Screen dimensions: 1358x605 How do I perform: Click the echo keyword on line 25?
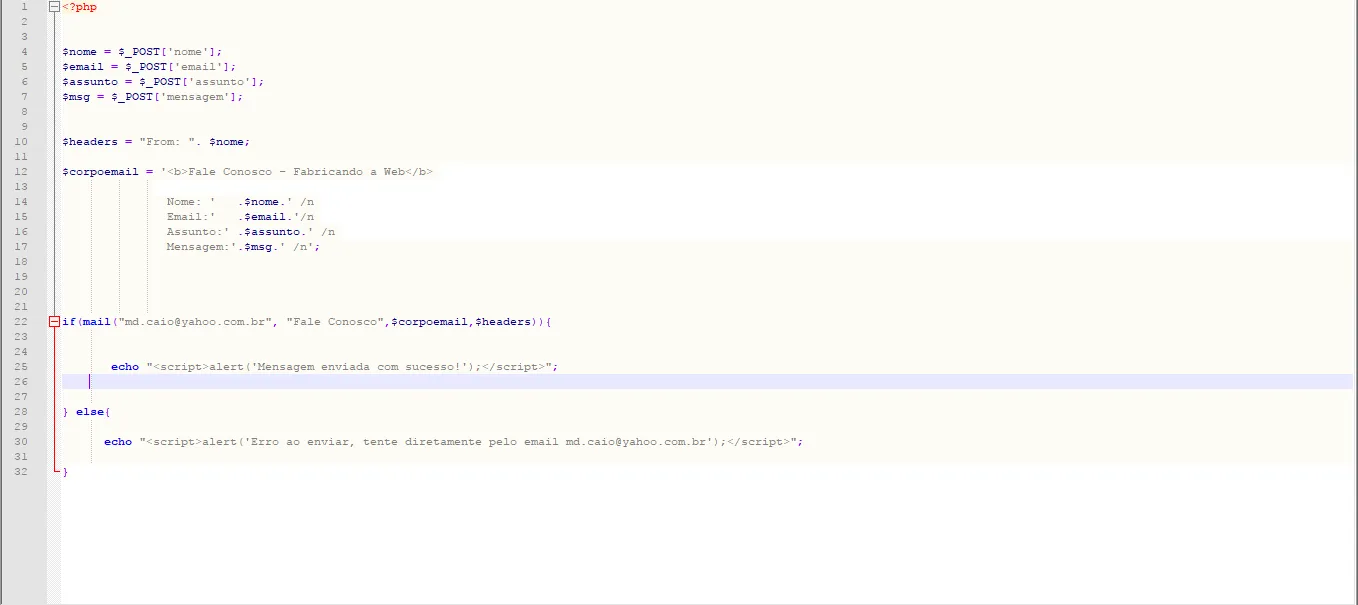[x=125, y=367]
